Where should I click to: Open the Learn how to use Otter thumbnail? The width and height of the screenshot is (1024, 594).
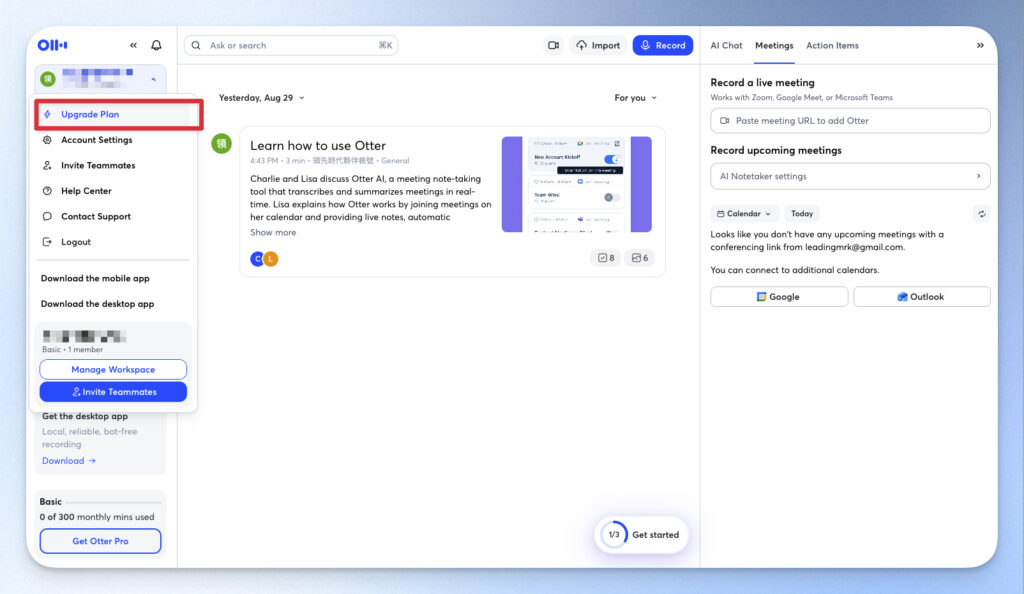click(577, 184)
